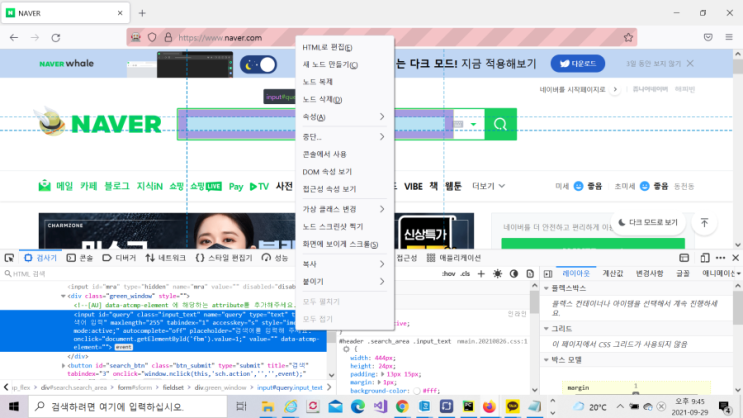Viewport: 743px width, 418px height.
Task: Expand the button#search_btn node
Action: pyautogui.click(x=63, y=365)
